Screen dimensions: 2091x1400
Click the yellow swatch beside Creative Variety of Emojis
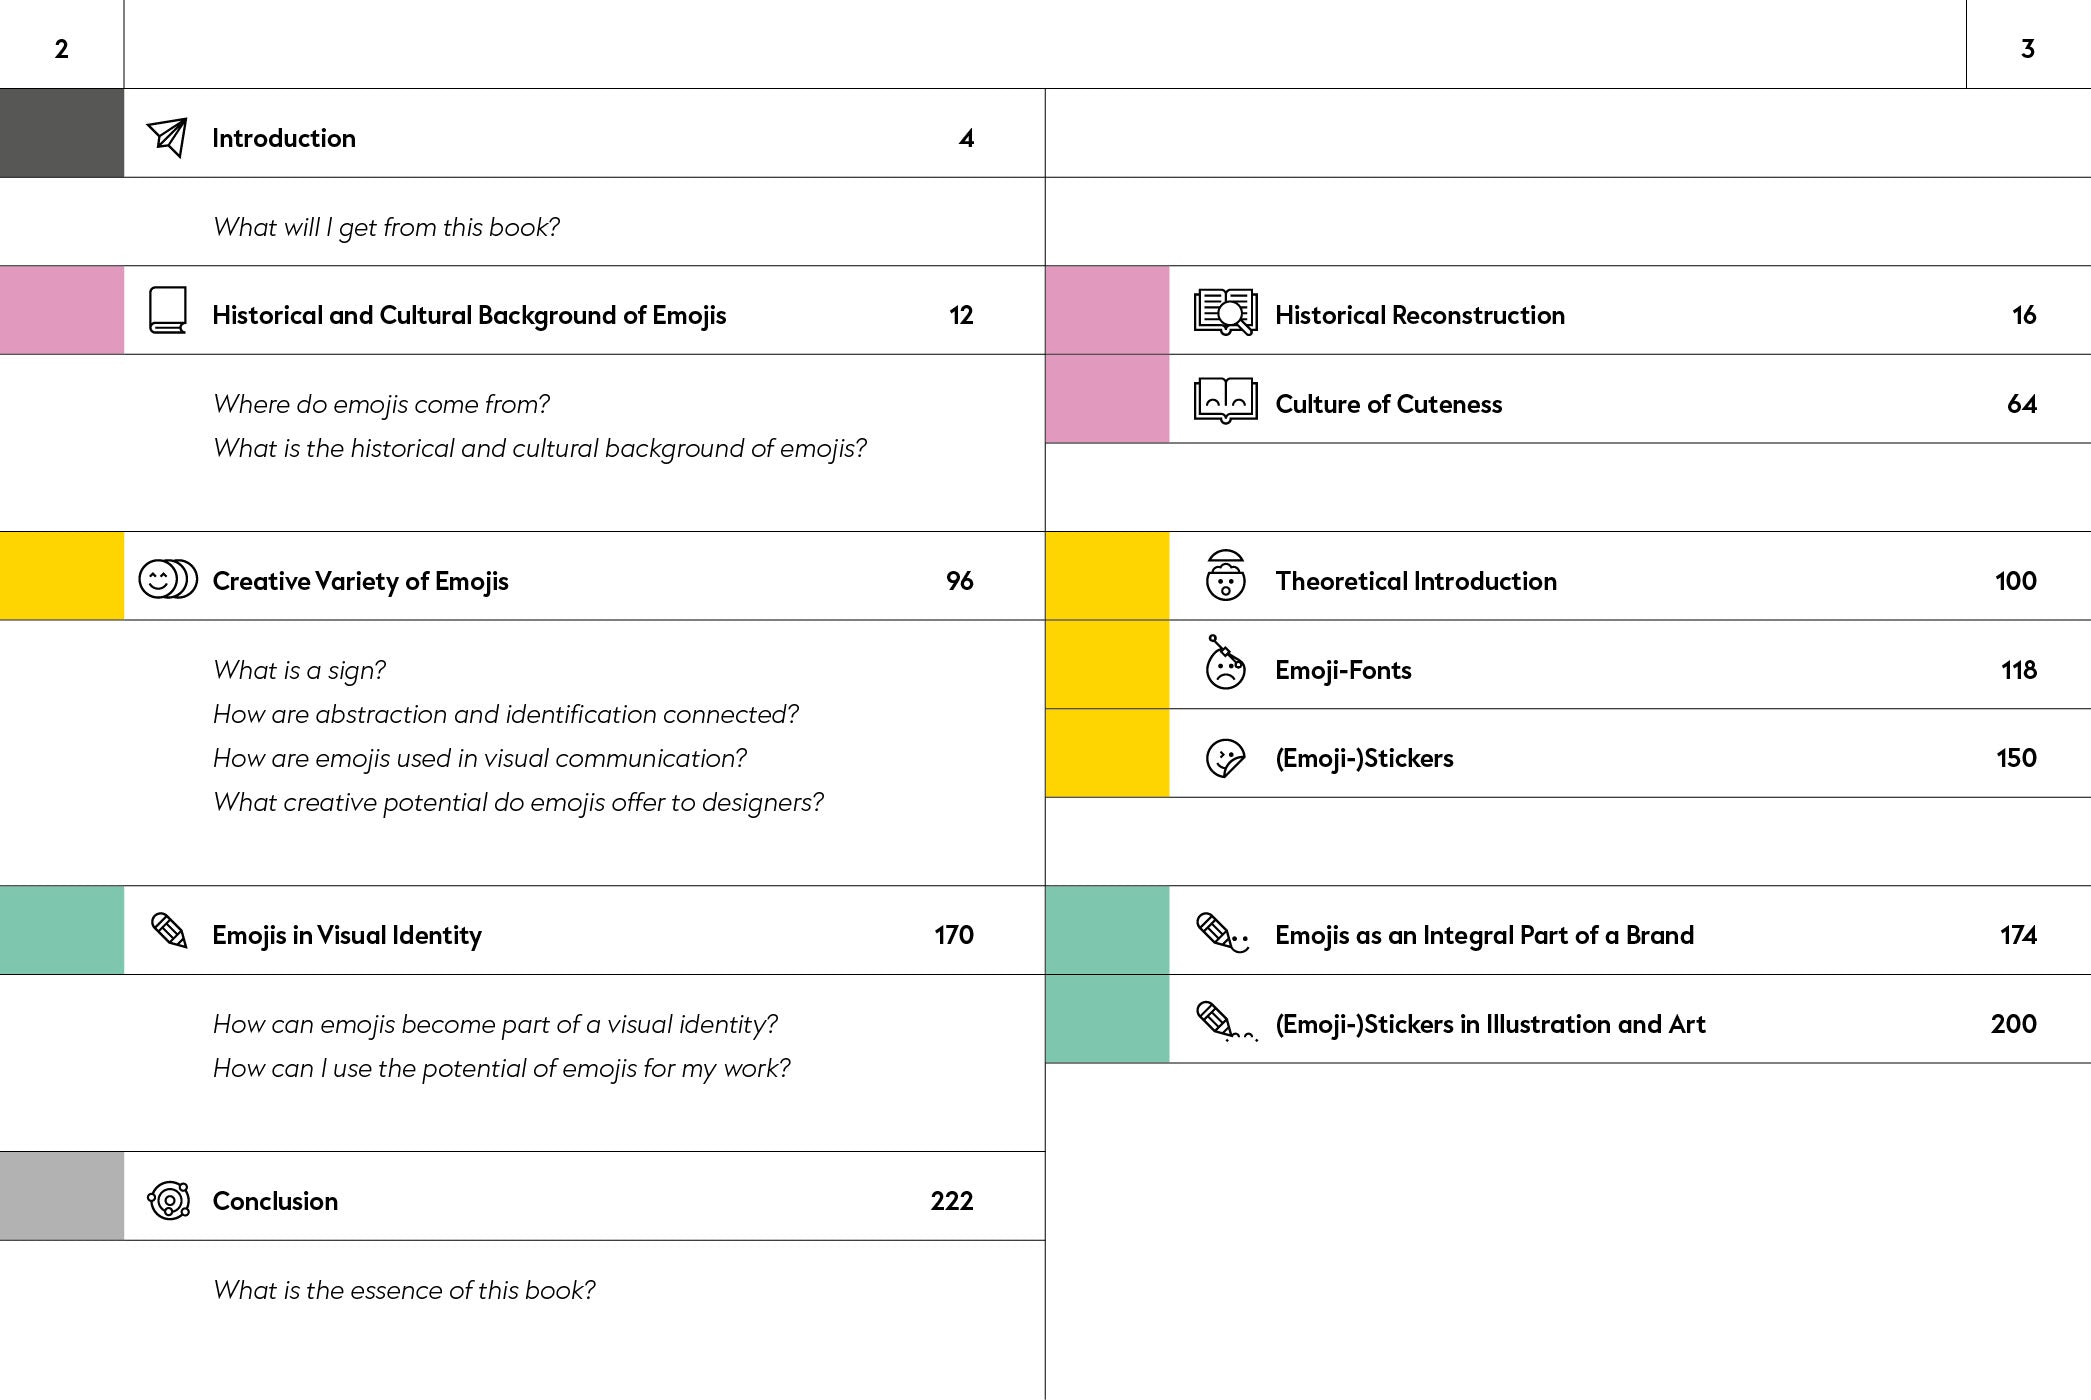pos(62,576)
